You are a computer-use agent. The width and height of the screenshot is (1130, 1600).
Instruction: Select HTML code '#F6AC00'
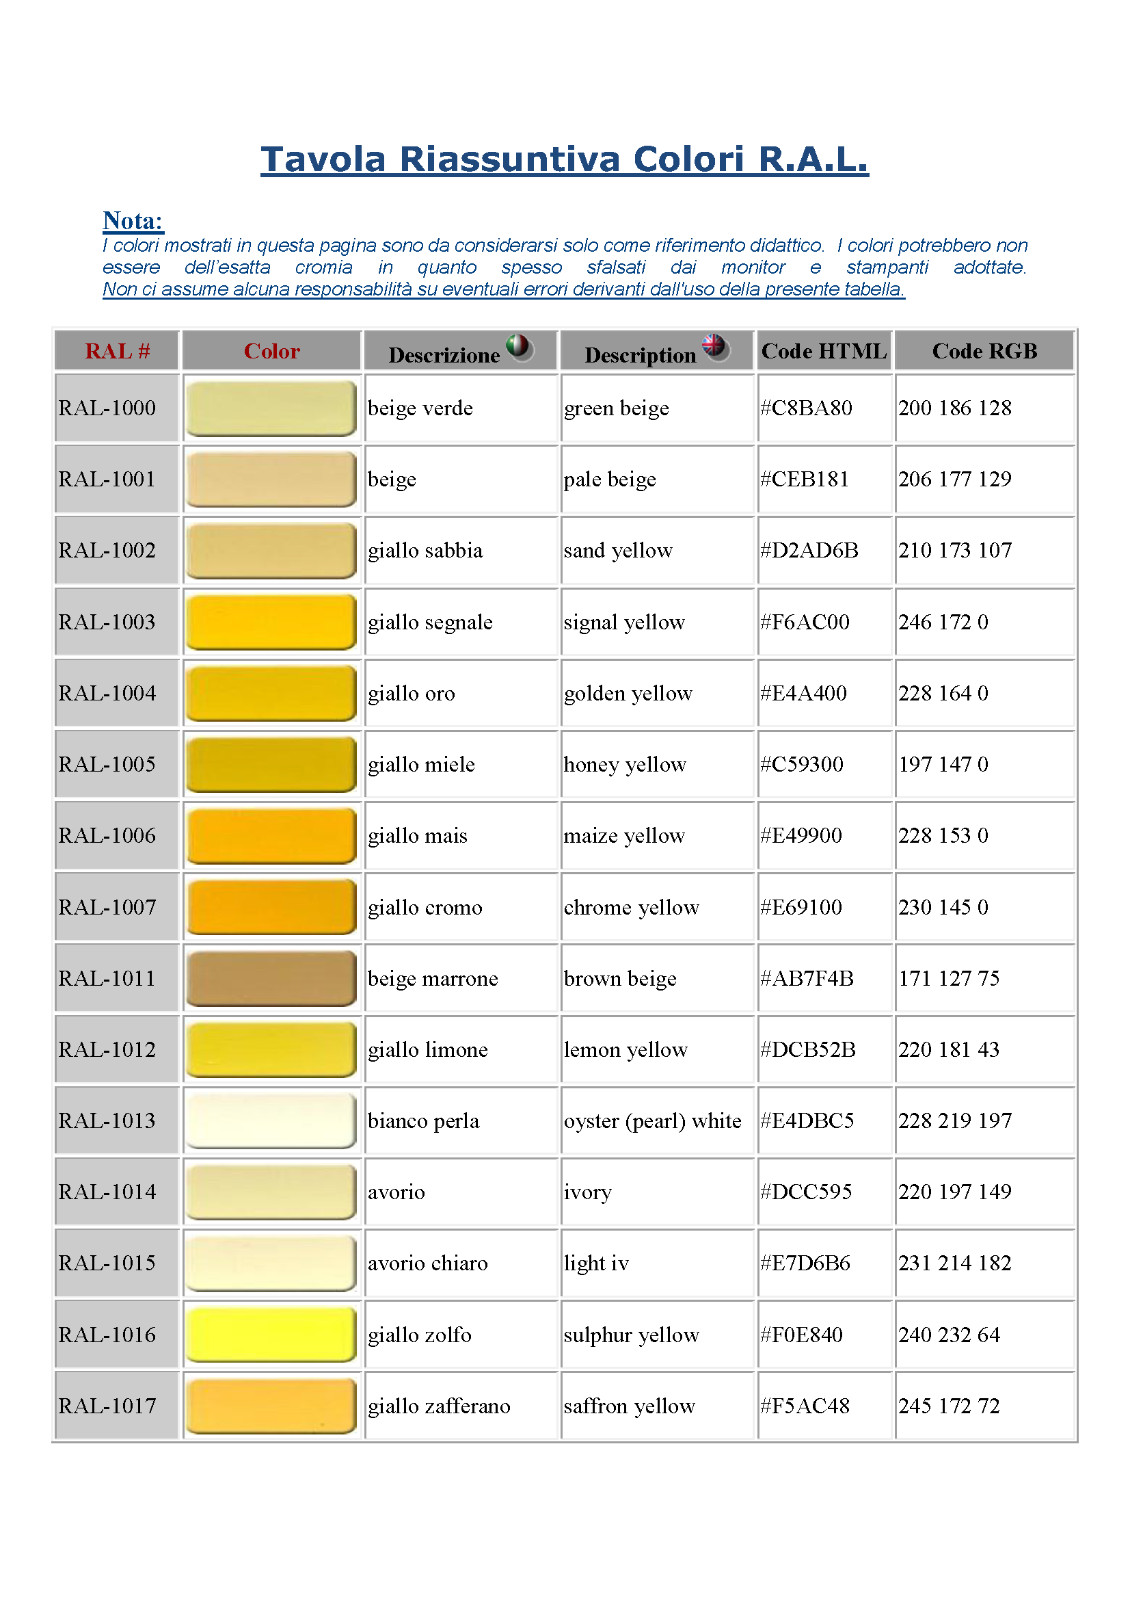pyautogui.click(x=805, y=622)
